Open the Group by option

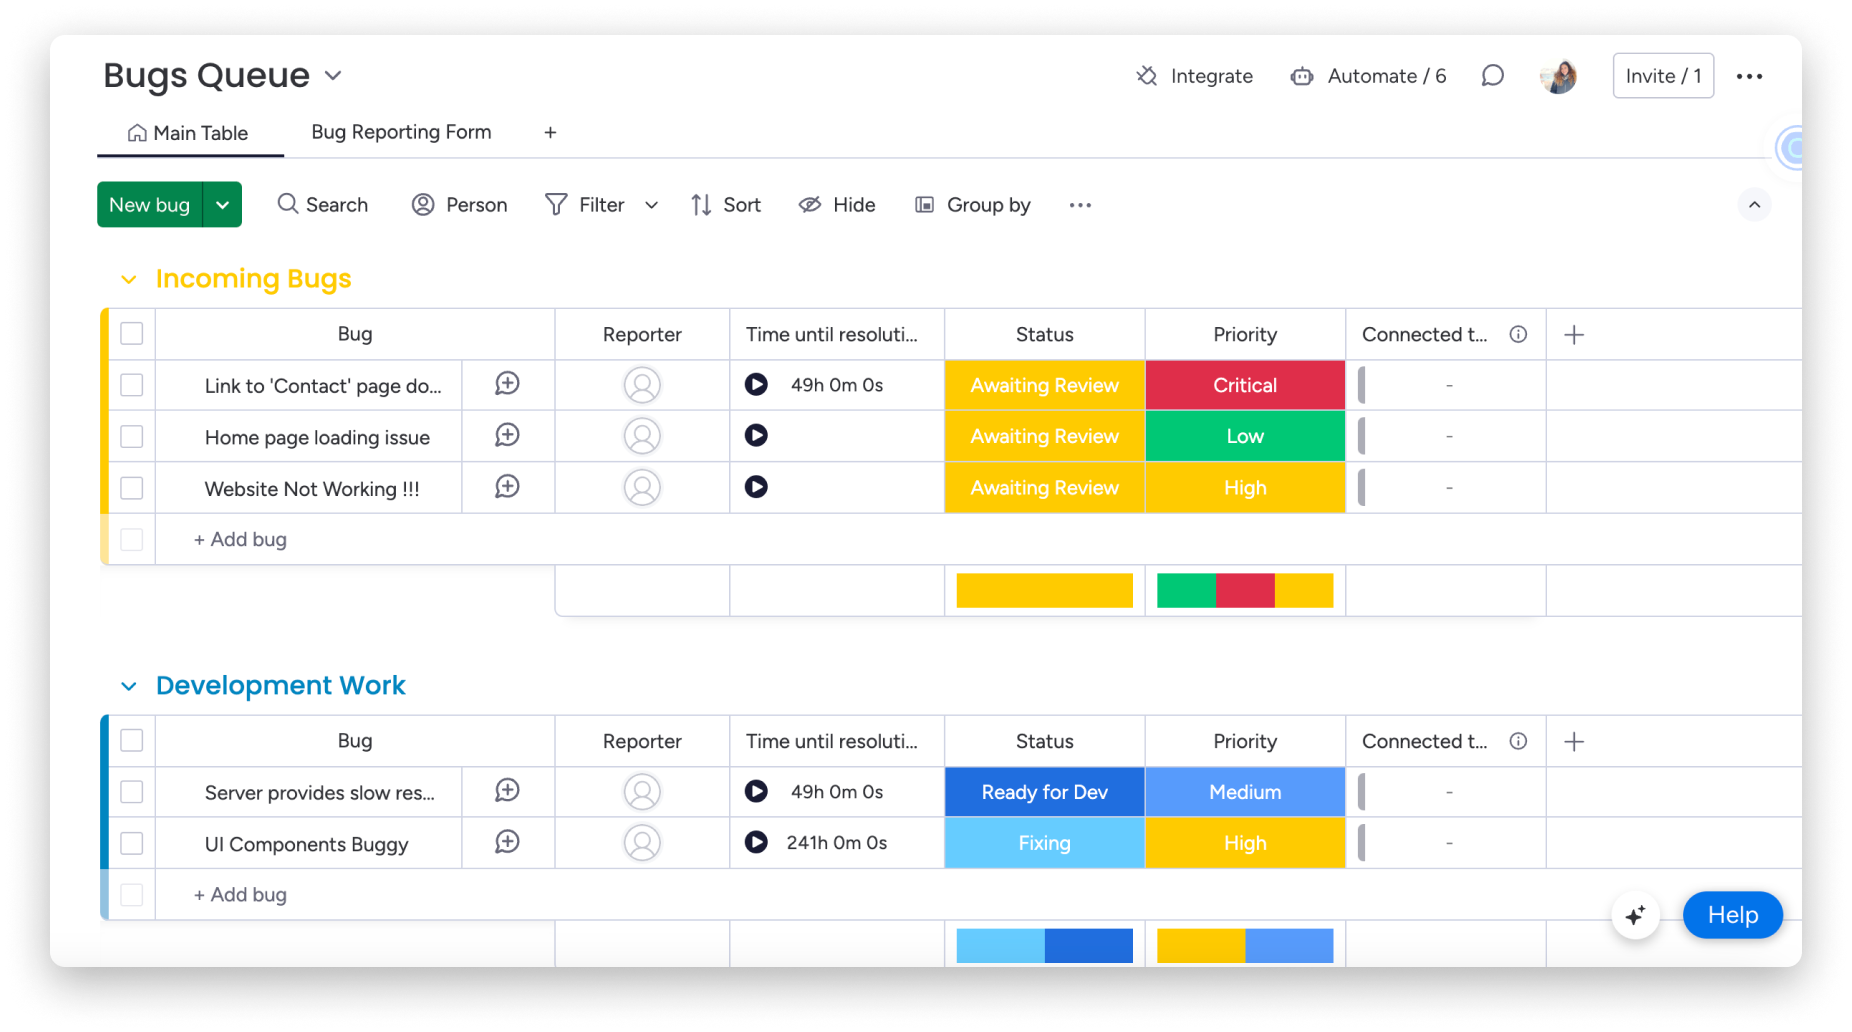[971, 204]
